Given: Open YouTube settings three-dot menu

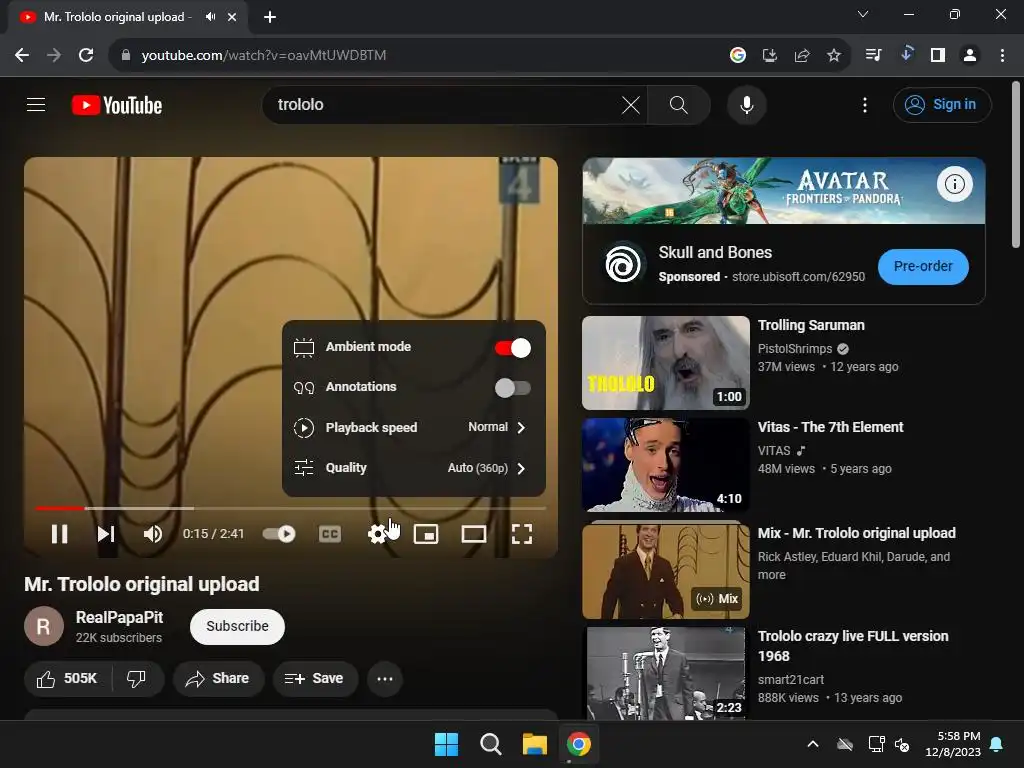Looking at the screenshot, I should pyautogui.click(x=865, y=104).
